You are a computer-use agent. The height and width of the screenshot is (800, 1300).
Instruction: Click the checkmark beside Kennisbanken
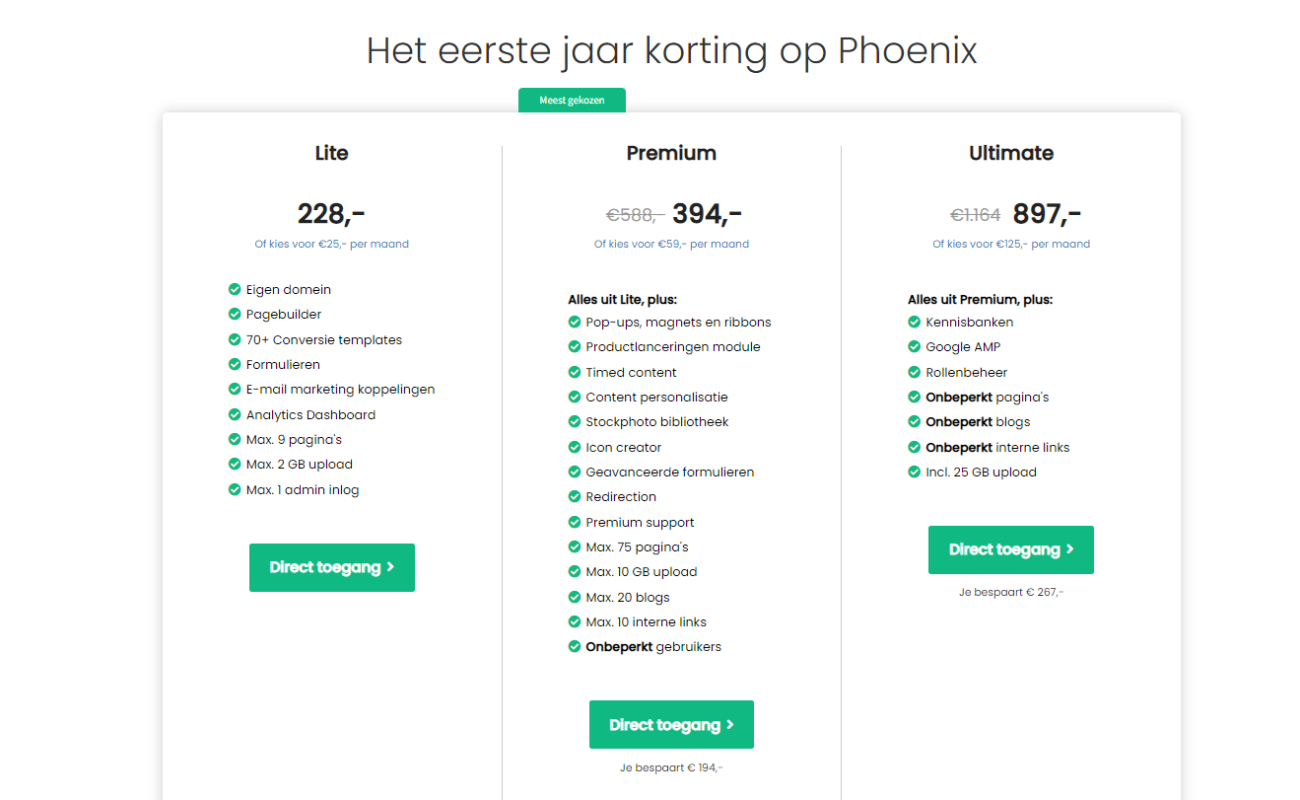click(914, 322)
